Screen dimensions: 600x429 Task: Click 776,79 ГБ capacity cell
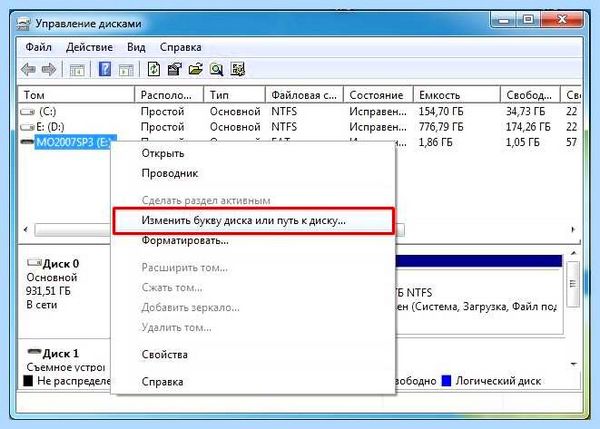tap(441, 127)
